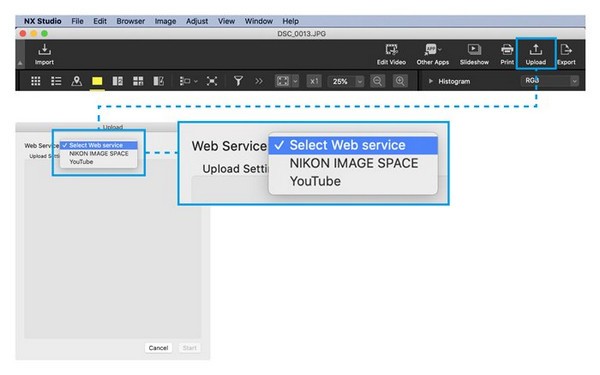Click the filter funnel icon
The height and width of the screenshot is (375, 600).
point(238,81)
